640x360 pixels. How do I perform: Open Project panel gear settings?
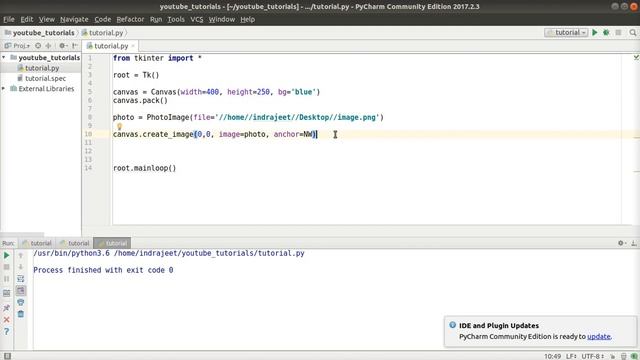click(62, 46)
